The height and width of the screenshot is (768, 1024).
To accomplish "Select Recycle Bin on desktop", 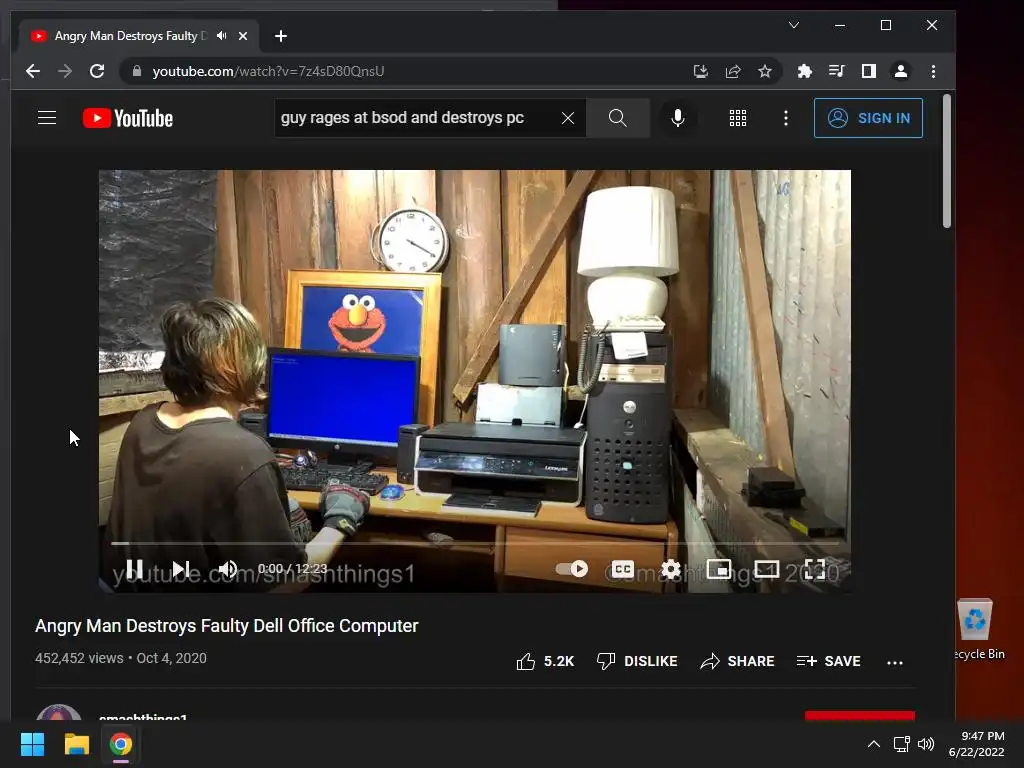I will tap(976, 630).
